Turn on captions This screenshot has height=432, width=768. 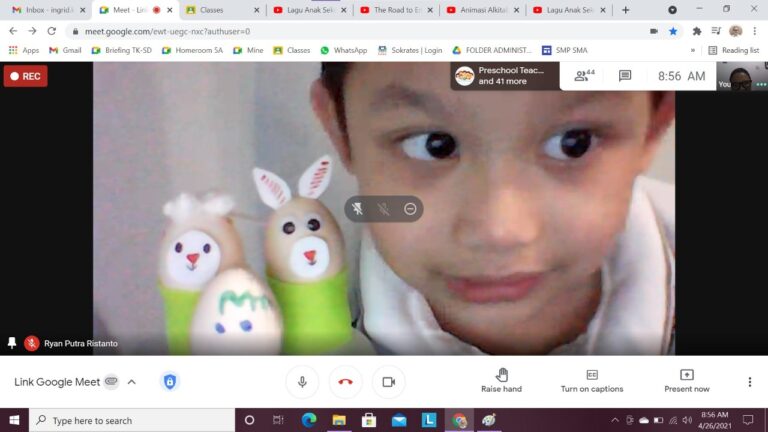click(591, 380)
